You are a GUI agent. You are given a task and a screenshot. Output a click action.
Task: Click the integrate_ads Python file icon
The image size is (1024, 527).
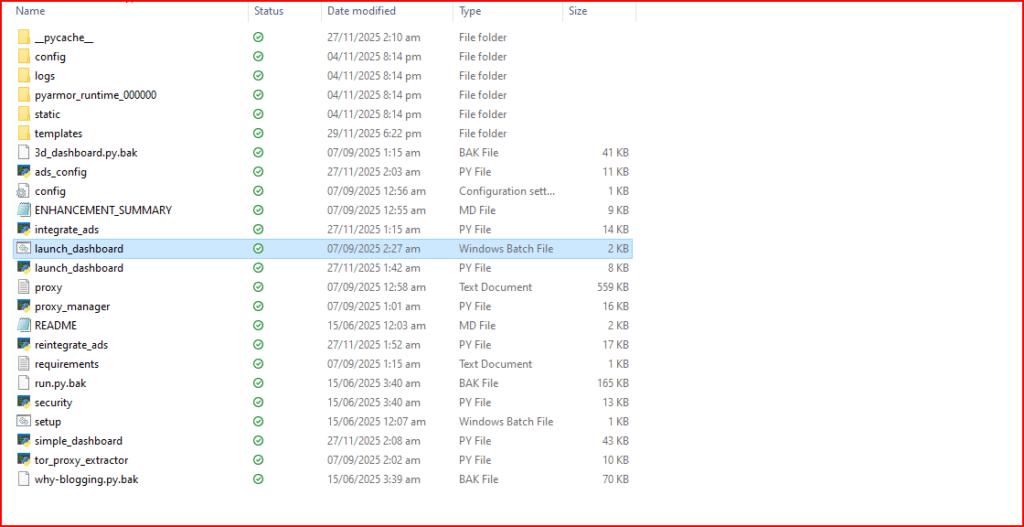(24, 229)
